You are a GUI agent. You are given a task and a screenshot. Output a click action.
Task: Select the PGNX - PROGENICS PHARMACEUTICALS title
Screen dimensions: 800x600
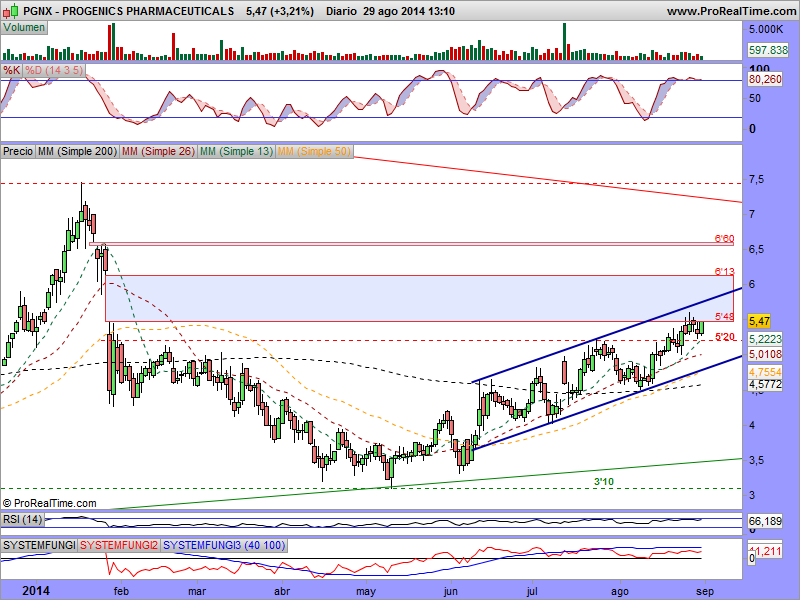[129, 11]
